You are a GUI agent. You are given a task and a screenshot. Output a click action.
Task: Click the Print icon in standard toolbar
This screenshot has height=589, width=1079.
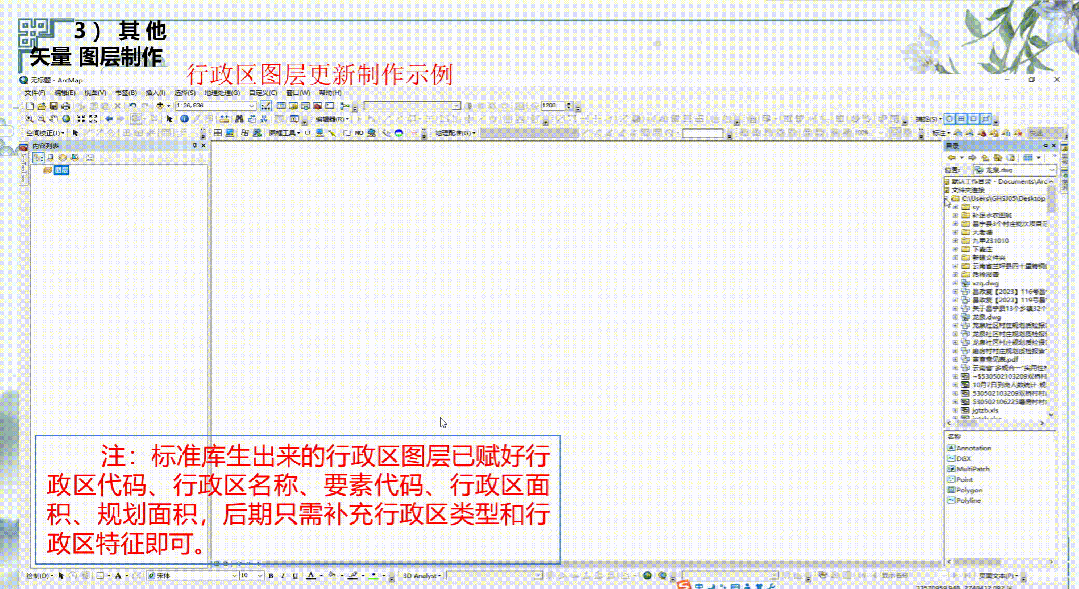pos(65,106)
